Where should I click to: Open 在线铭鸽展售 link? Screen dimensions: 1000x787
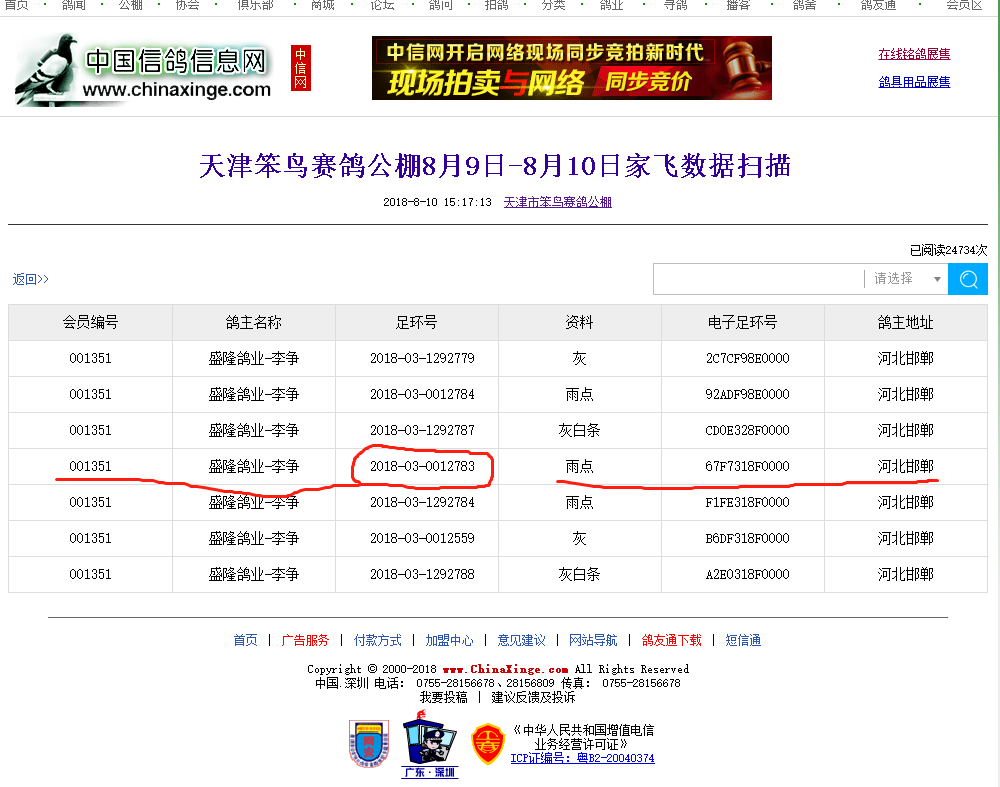click(914, 54)
